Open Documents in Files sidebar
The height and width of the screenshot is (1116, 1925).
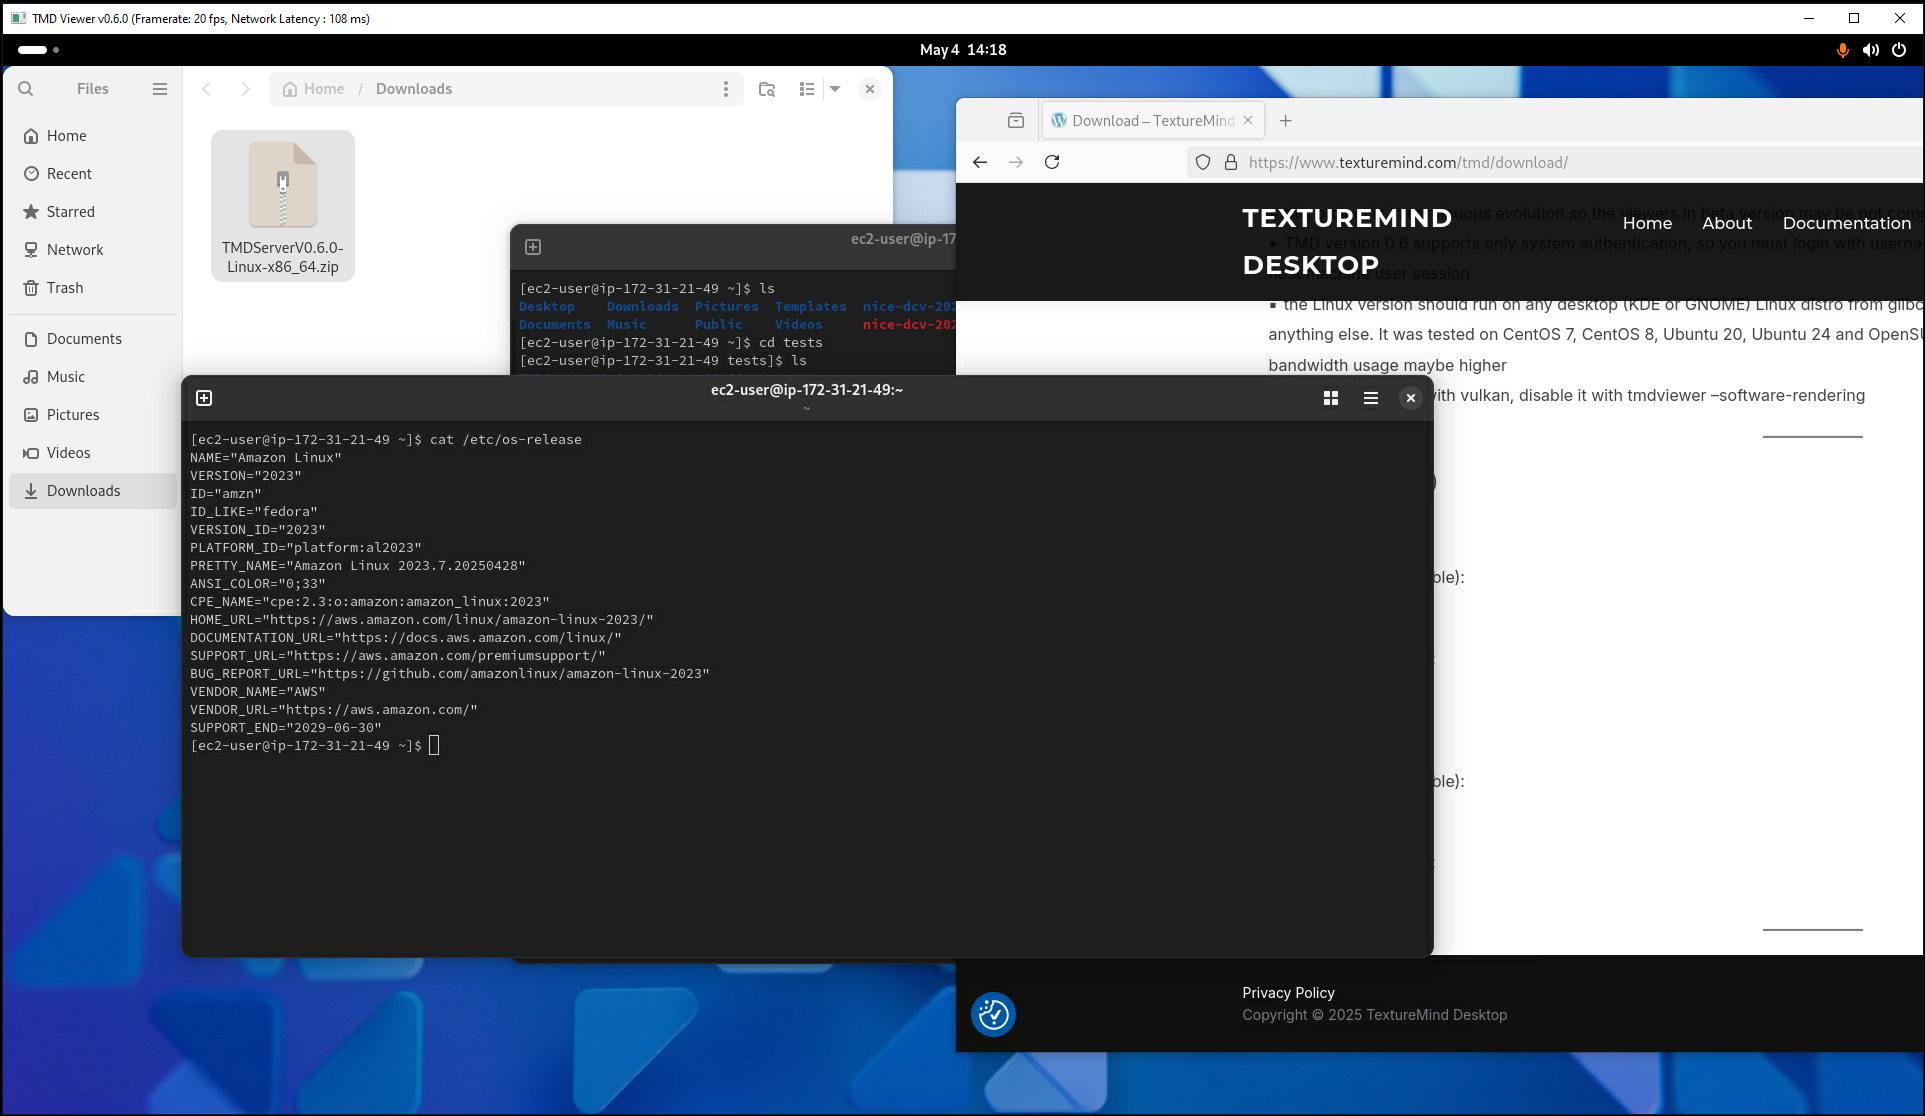[94, 339]
